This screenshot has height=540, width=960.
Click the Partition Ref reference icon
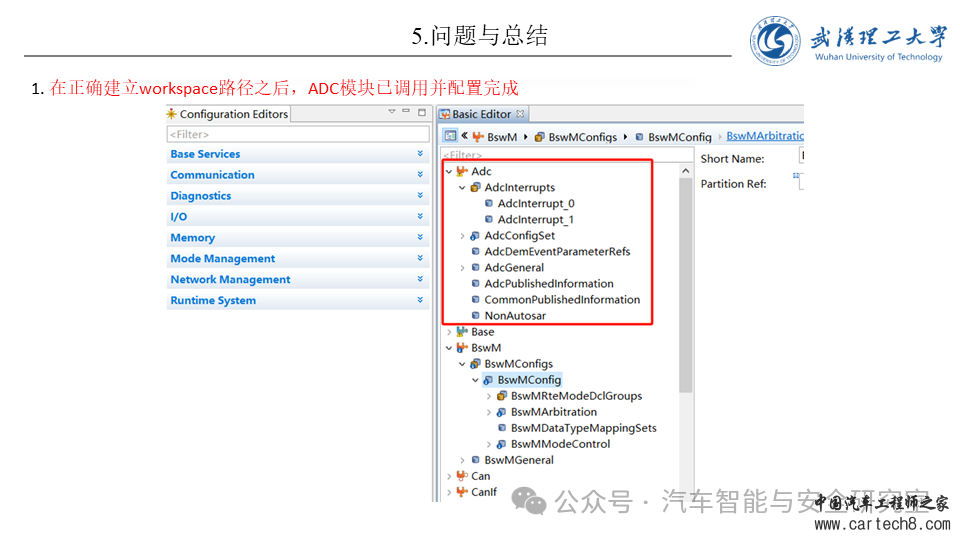point(796,176)
